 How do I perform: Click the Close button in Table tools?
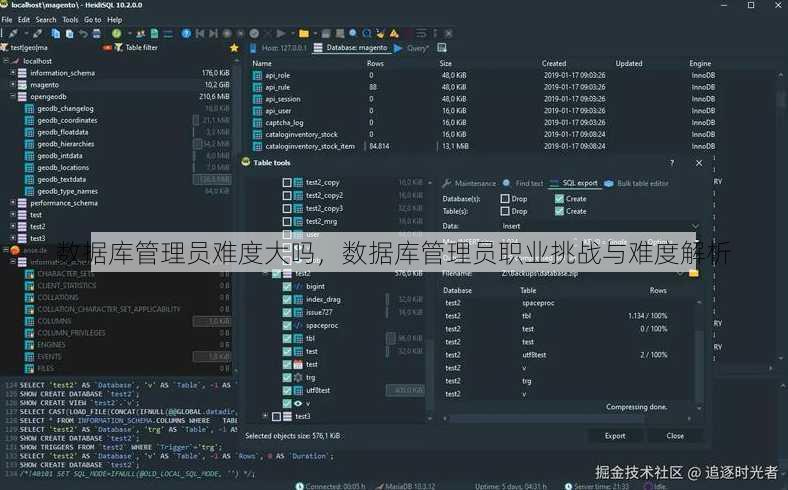point(675,436)
